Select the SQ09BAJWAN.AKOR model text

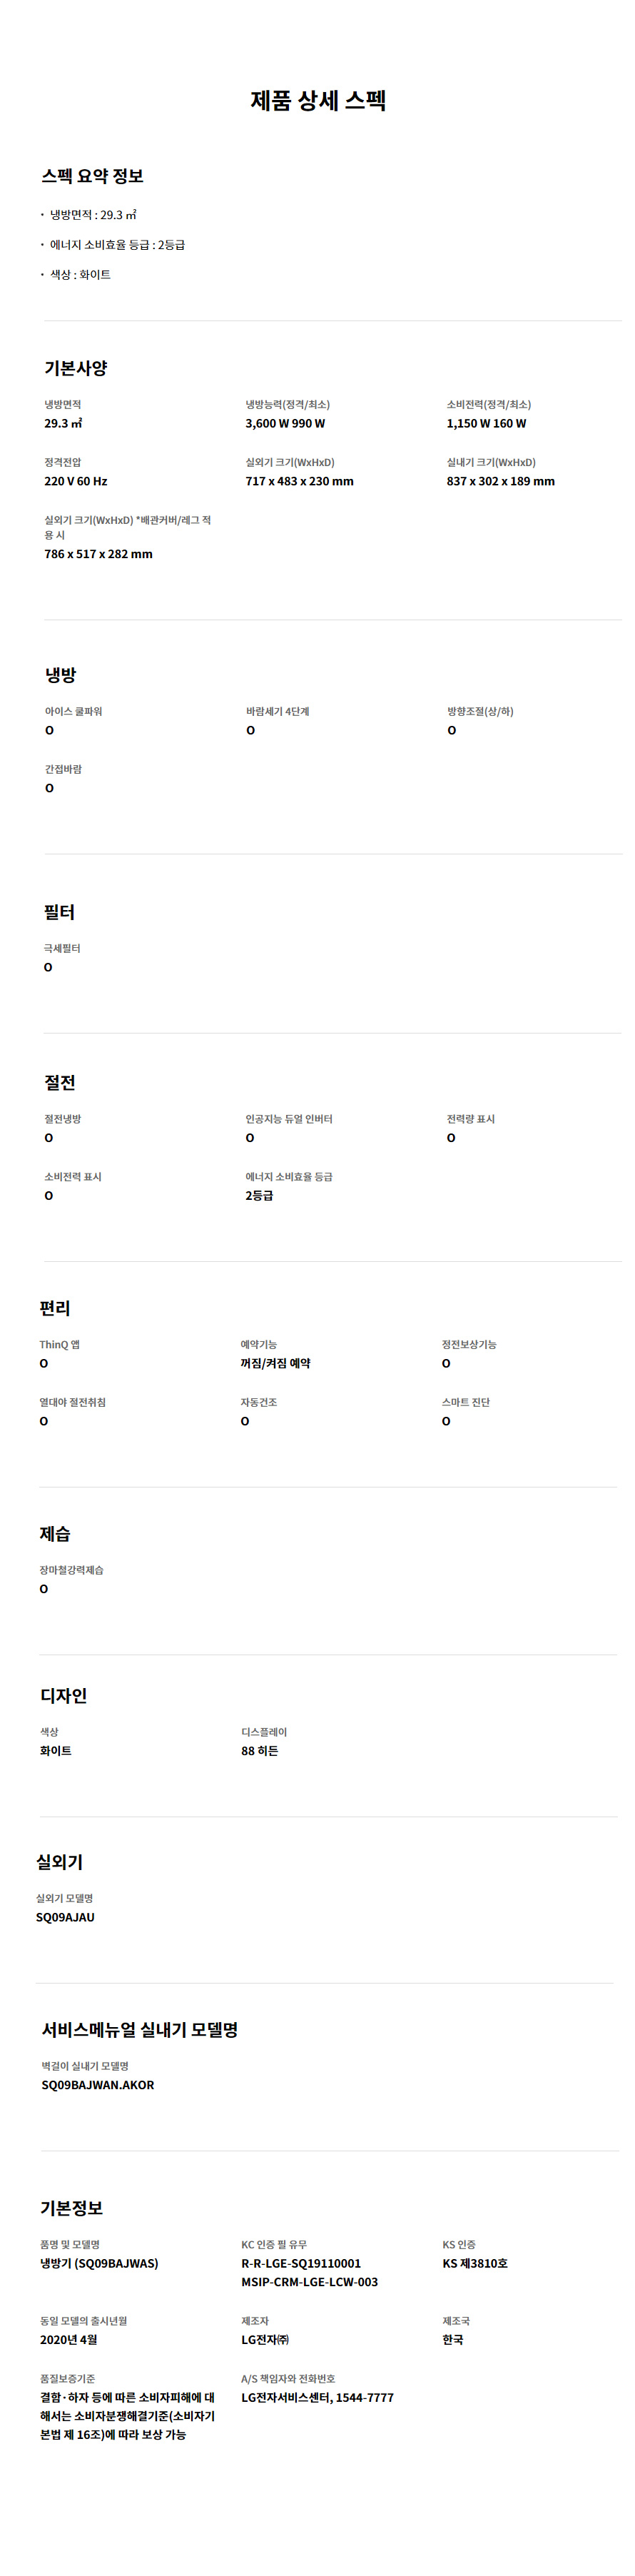point(98,2085)
